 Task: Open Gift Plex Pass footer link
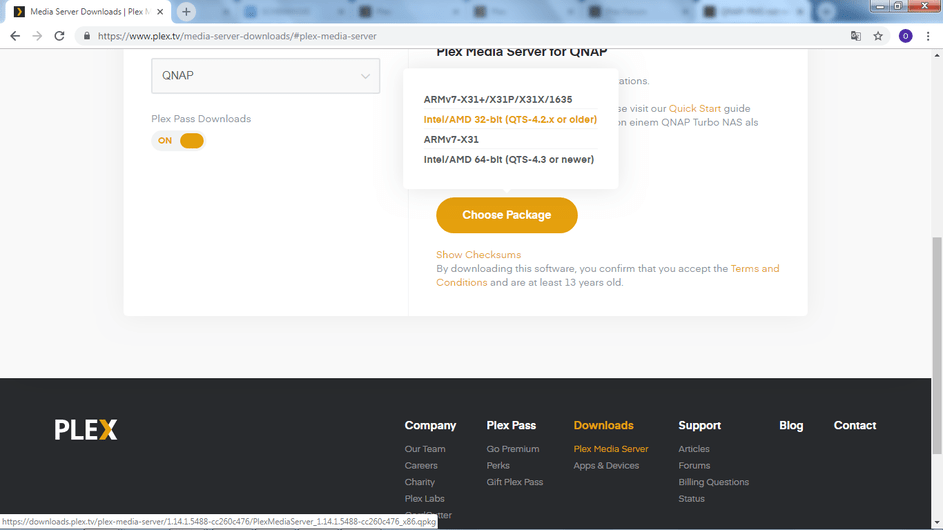[514, 482]
